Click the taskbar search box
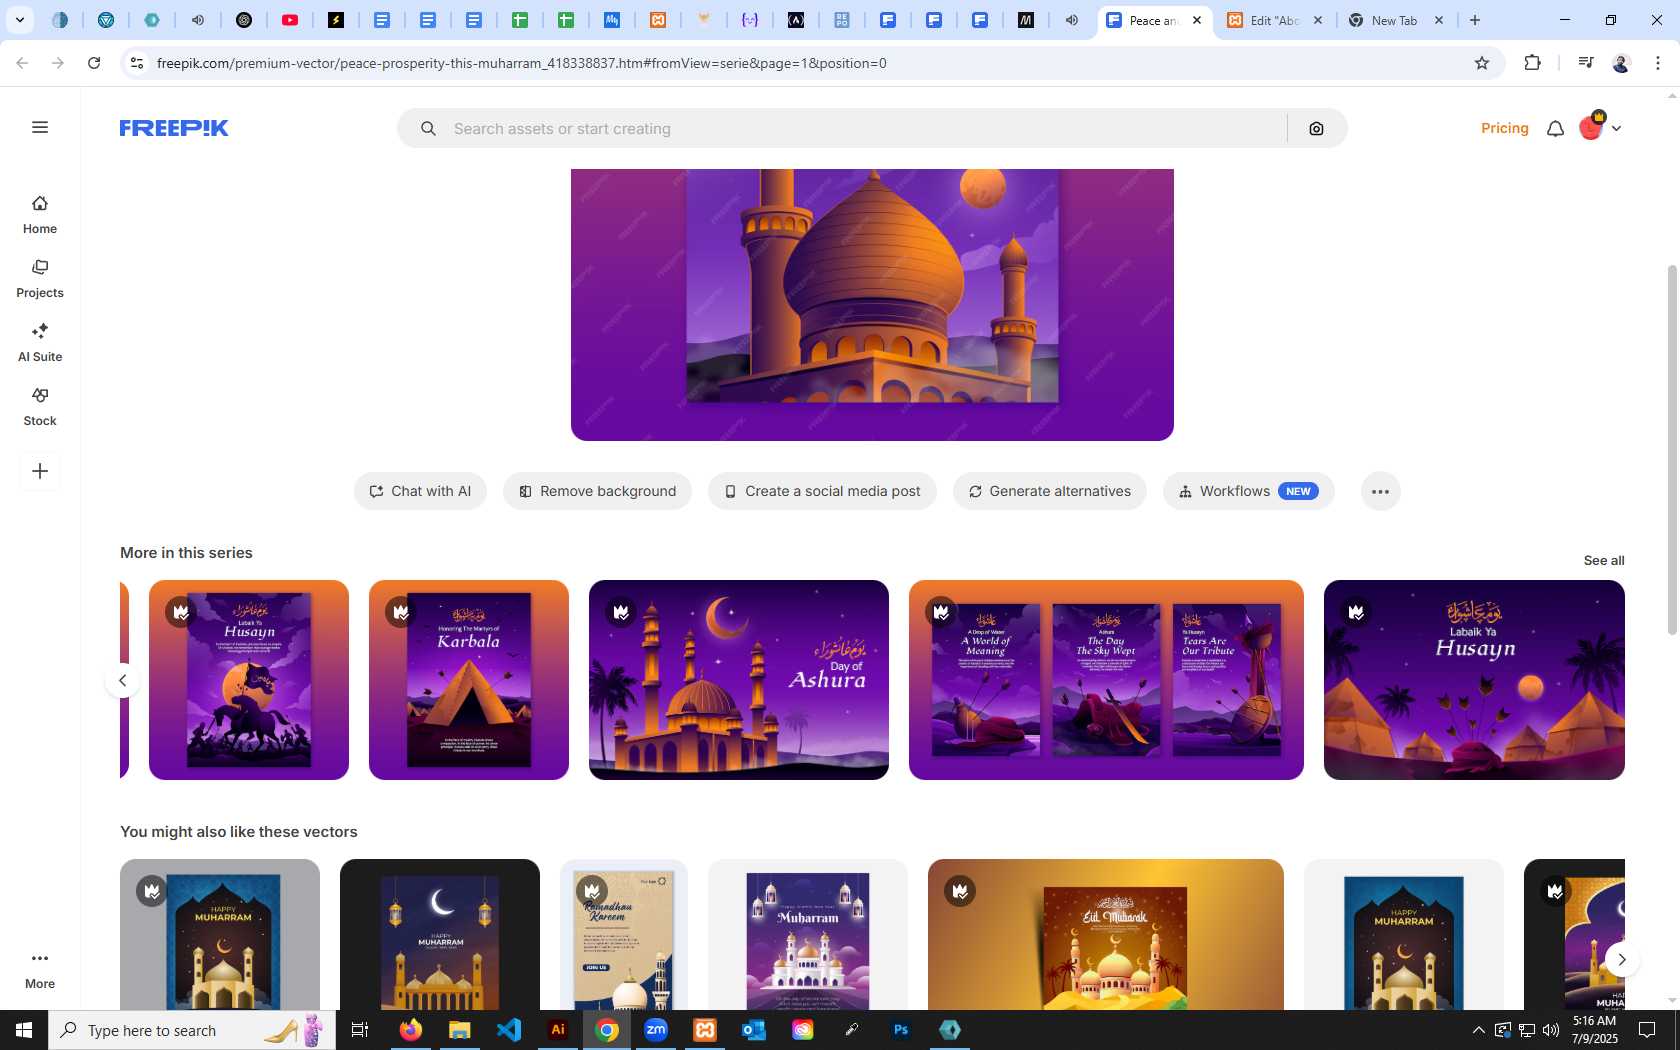This screenshot has width=1680, height=1050. click(x=192, y=1030)
